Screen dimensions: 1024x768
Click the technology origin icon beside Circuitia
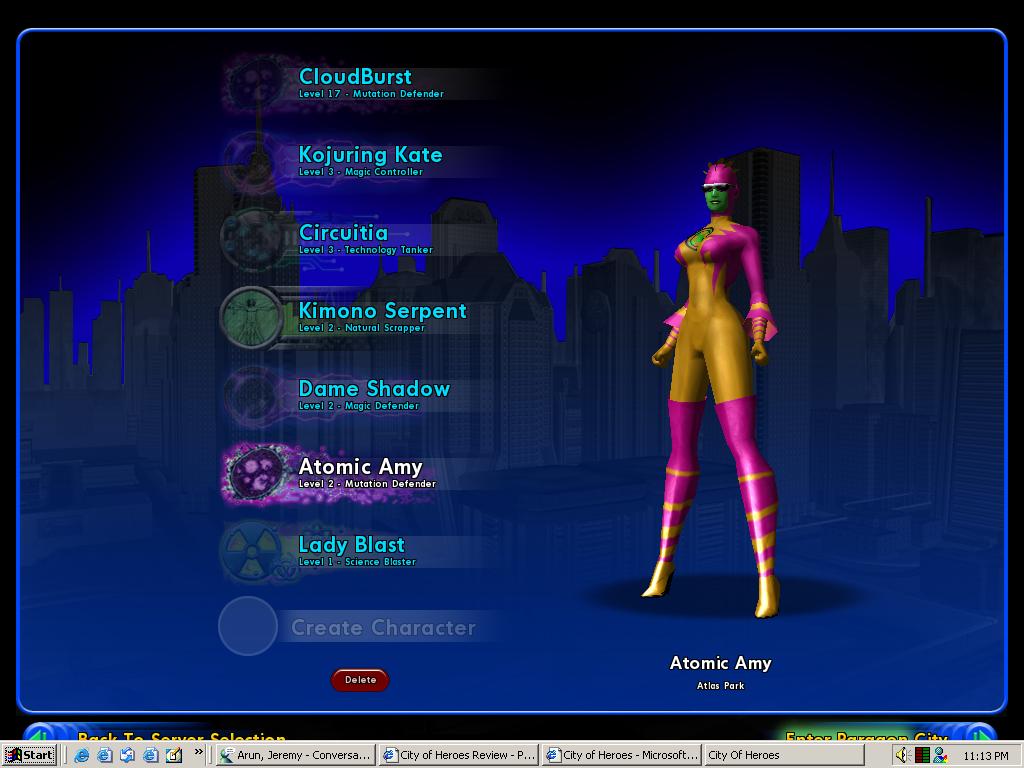coord(254,239)
